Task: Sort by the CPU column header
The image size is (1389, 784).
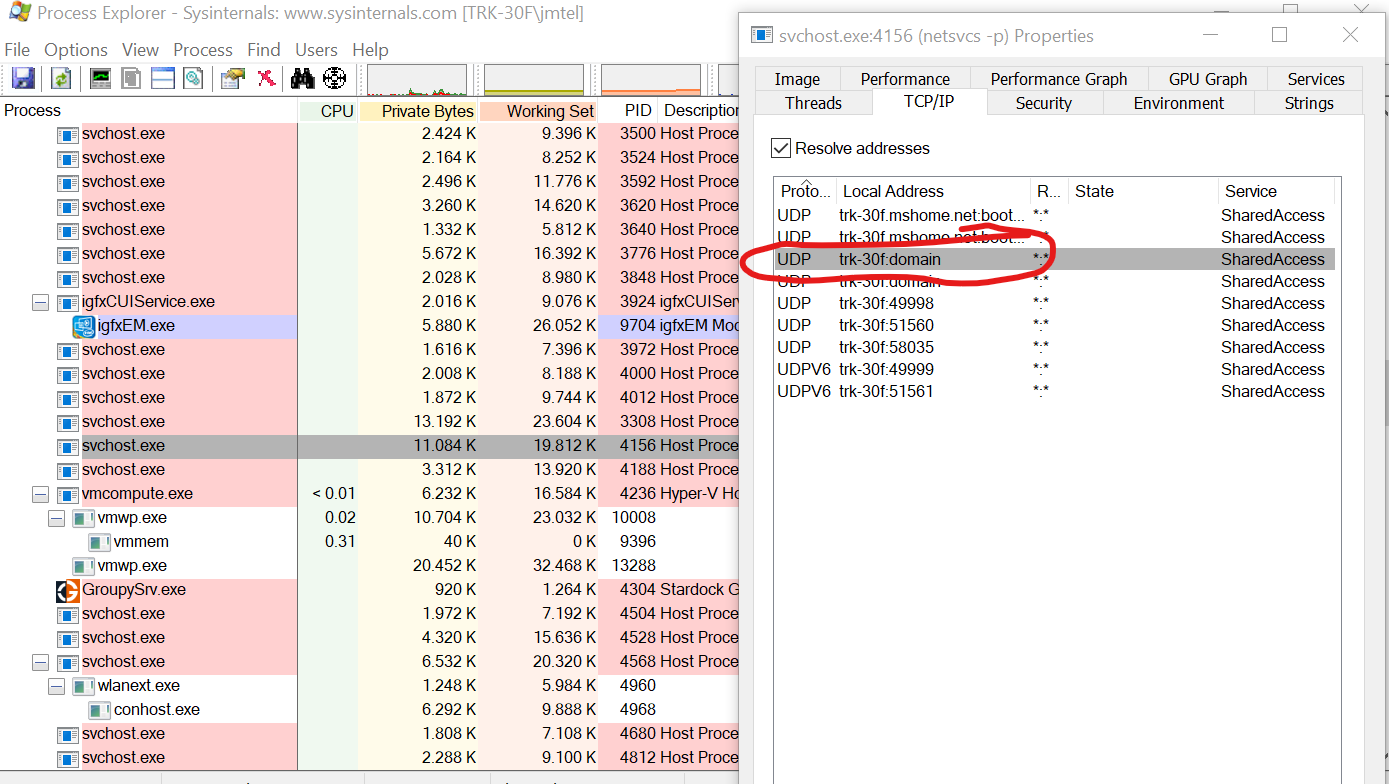Action: 328,111
